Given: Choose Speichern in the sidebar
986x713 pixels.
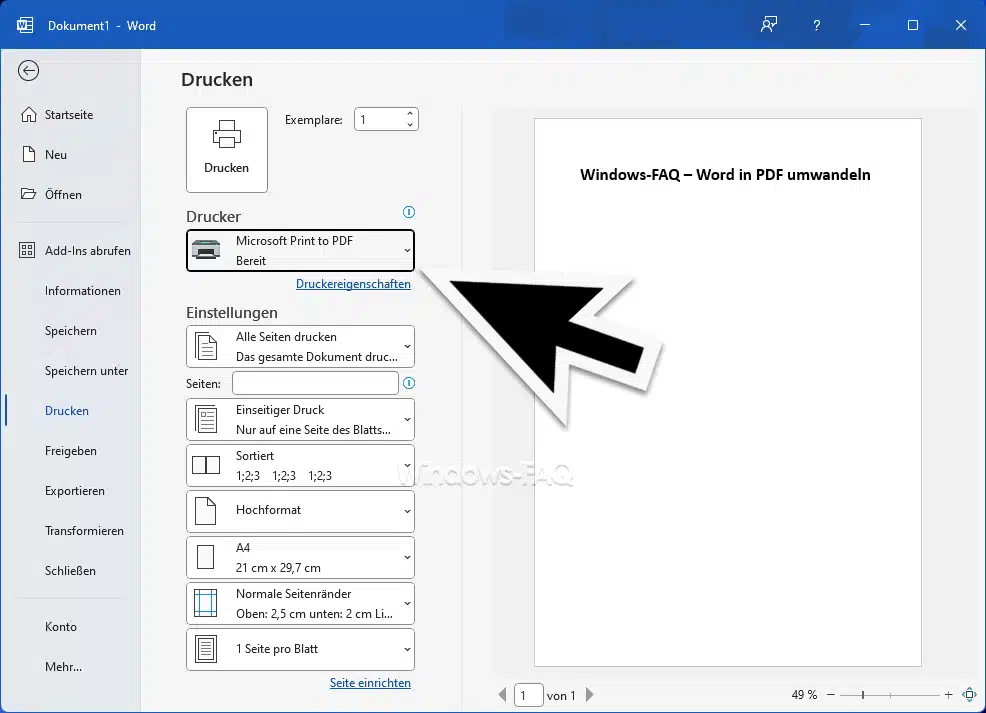Looking at the screenshot, I should (x=69, y=331).
